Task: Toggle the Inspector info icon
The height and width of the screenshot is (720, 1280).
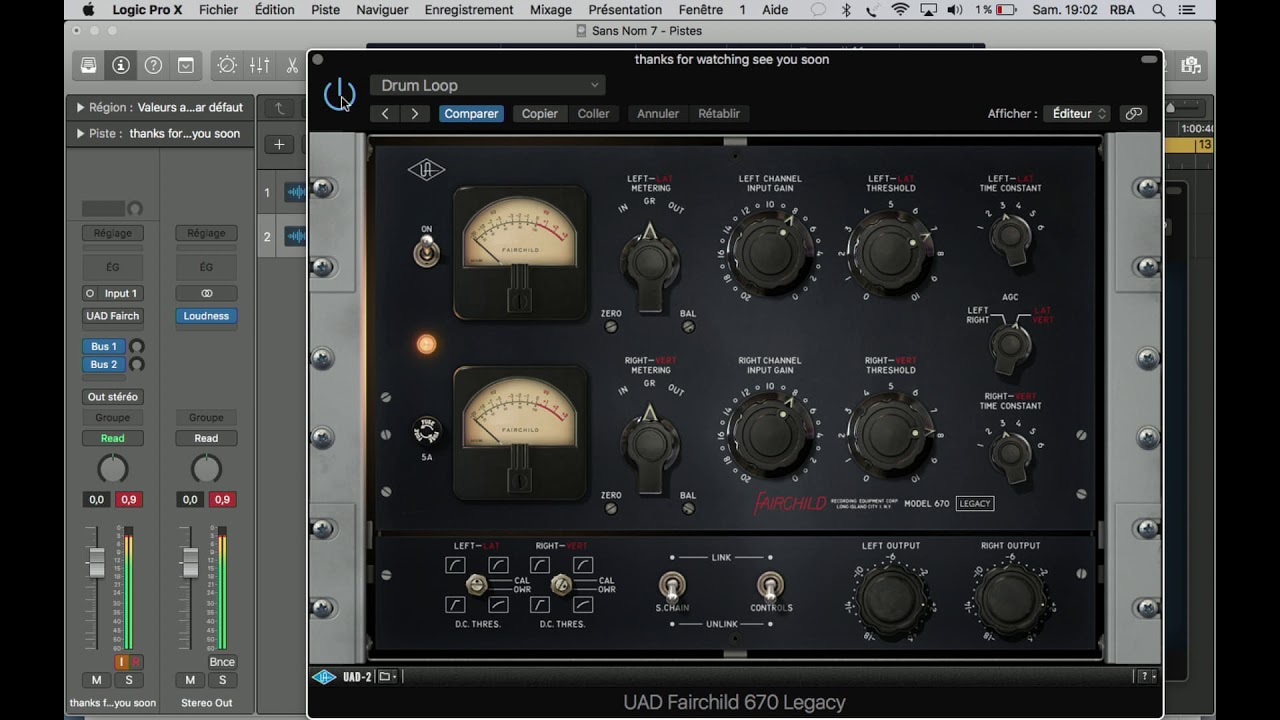Action: (121, 65)
